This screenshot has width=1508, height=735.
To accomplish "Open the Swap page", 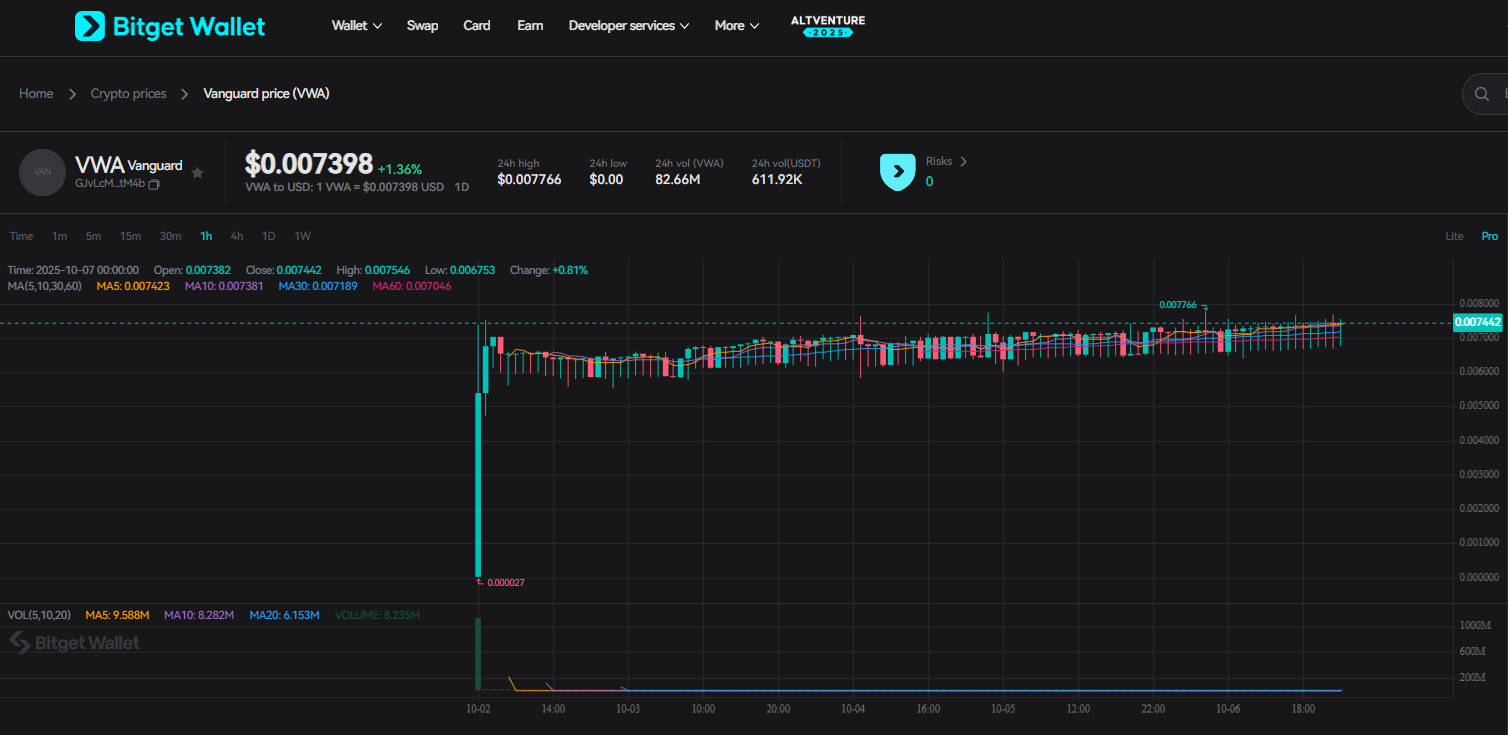I will pyautogui.click(x=422, y=26).
